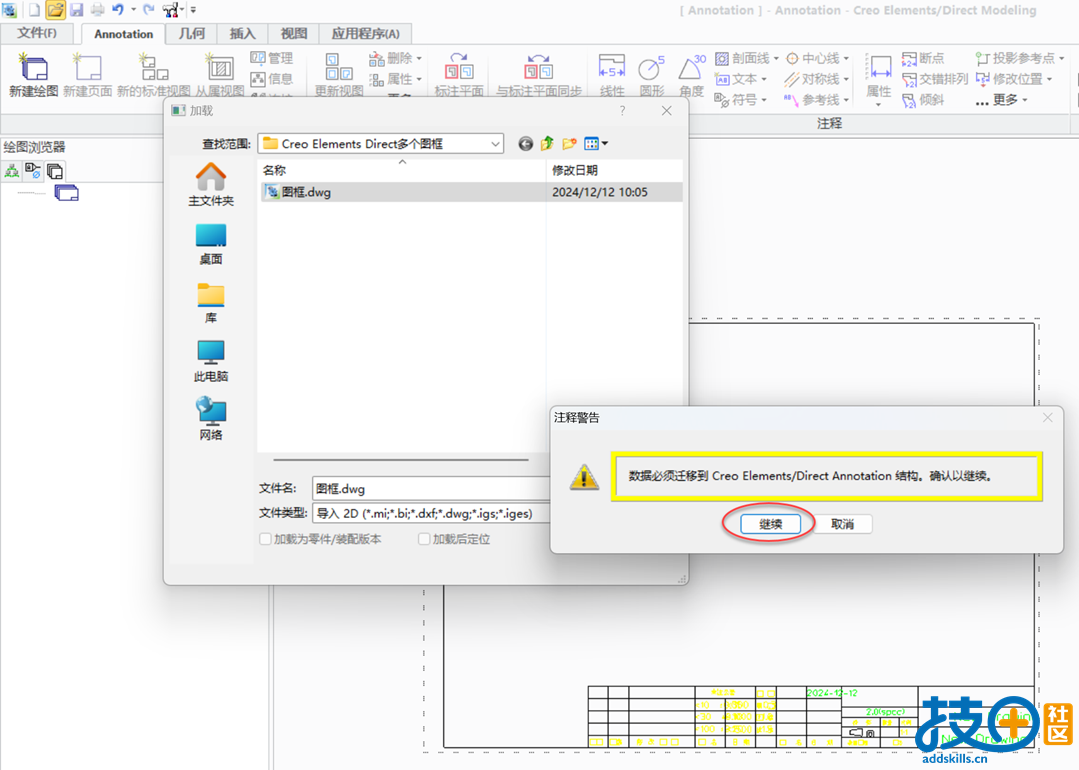Select the 图框.dwg file in the list

[471, 192]
